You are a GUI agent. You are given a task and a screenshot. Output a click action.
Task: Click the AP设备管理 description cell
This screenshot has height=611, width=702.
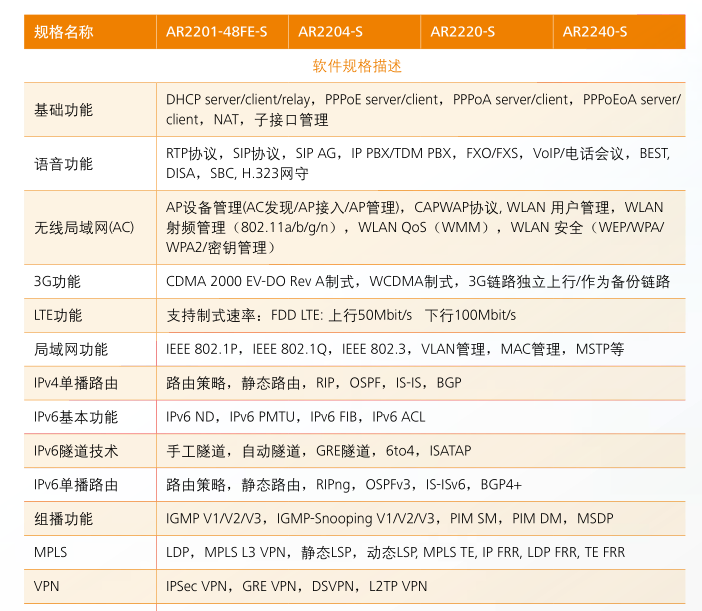421,227
